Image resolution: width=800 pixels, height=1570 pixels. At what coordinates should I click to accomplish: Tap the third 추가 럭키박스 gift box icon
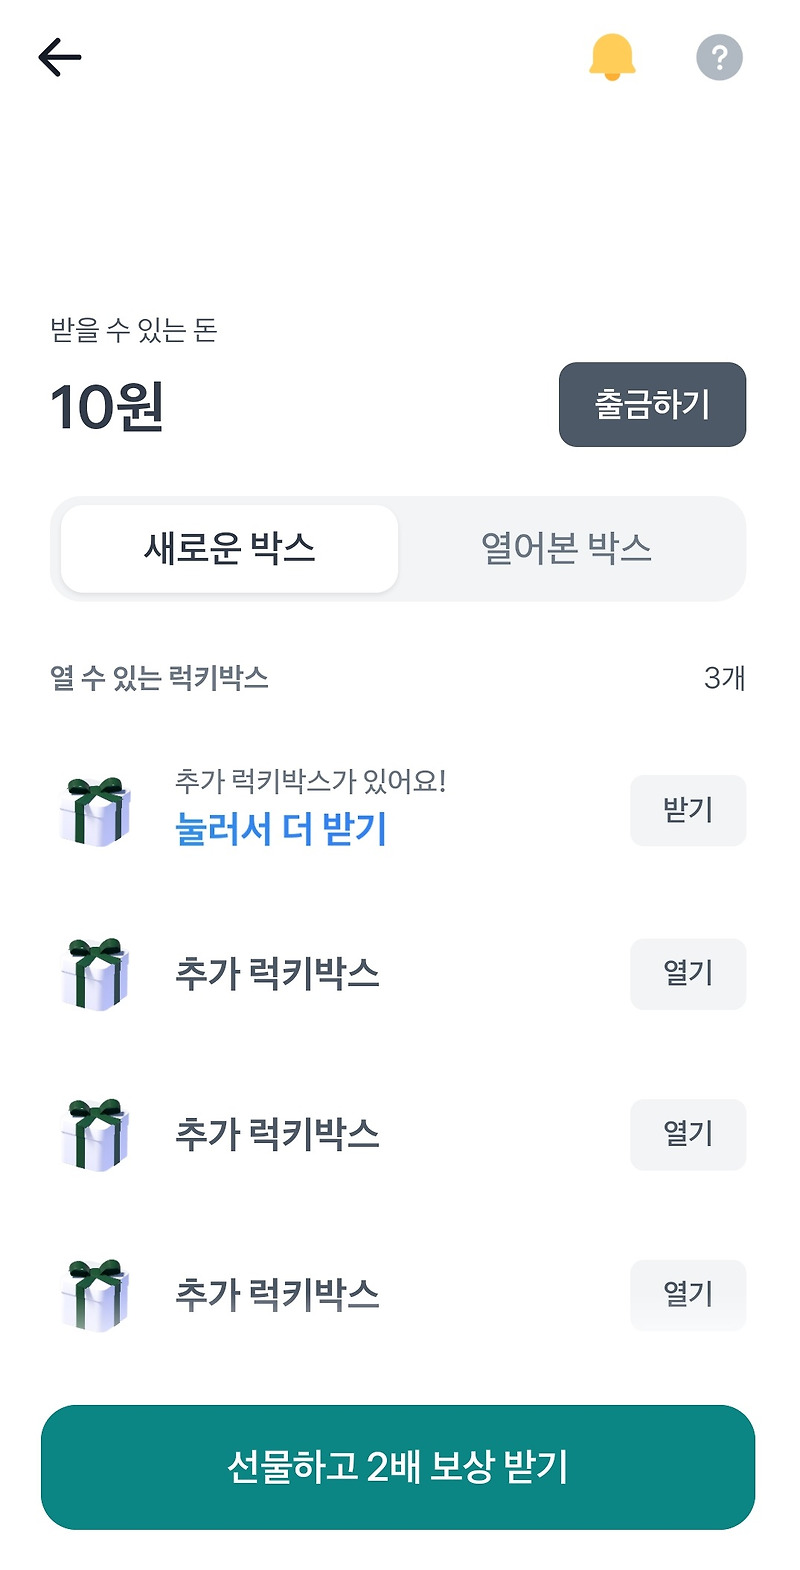(x=95, y=1296)
